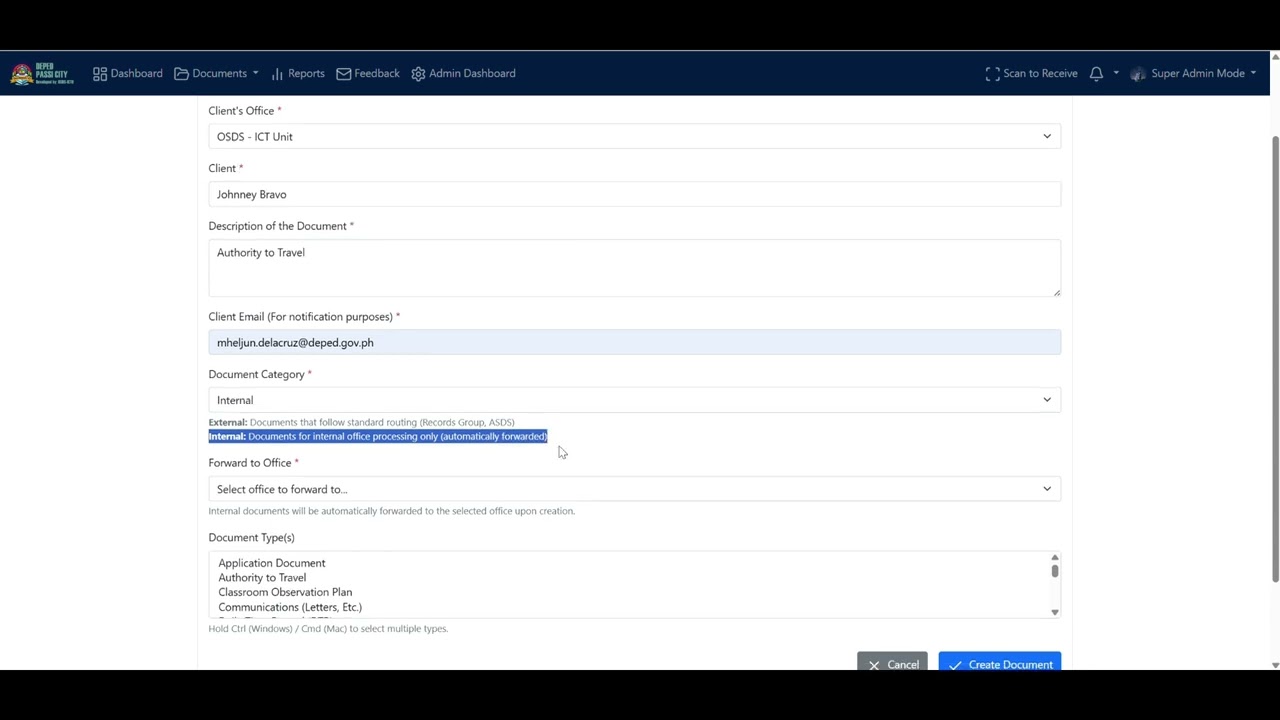Select Application Document type
Viewport: 1280px width, 720px height.
tap(272, 563)
